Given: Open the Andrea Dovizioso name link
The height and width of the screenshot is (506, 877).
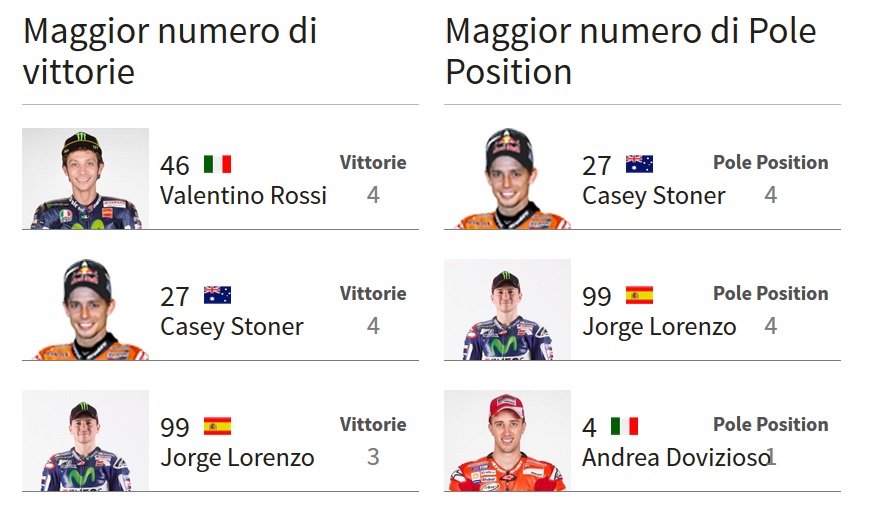Looking at the screenshot, I should 674,457.
